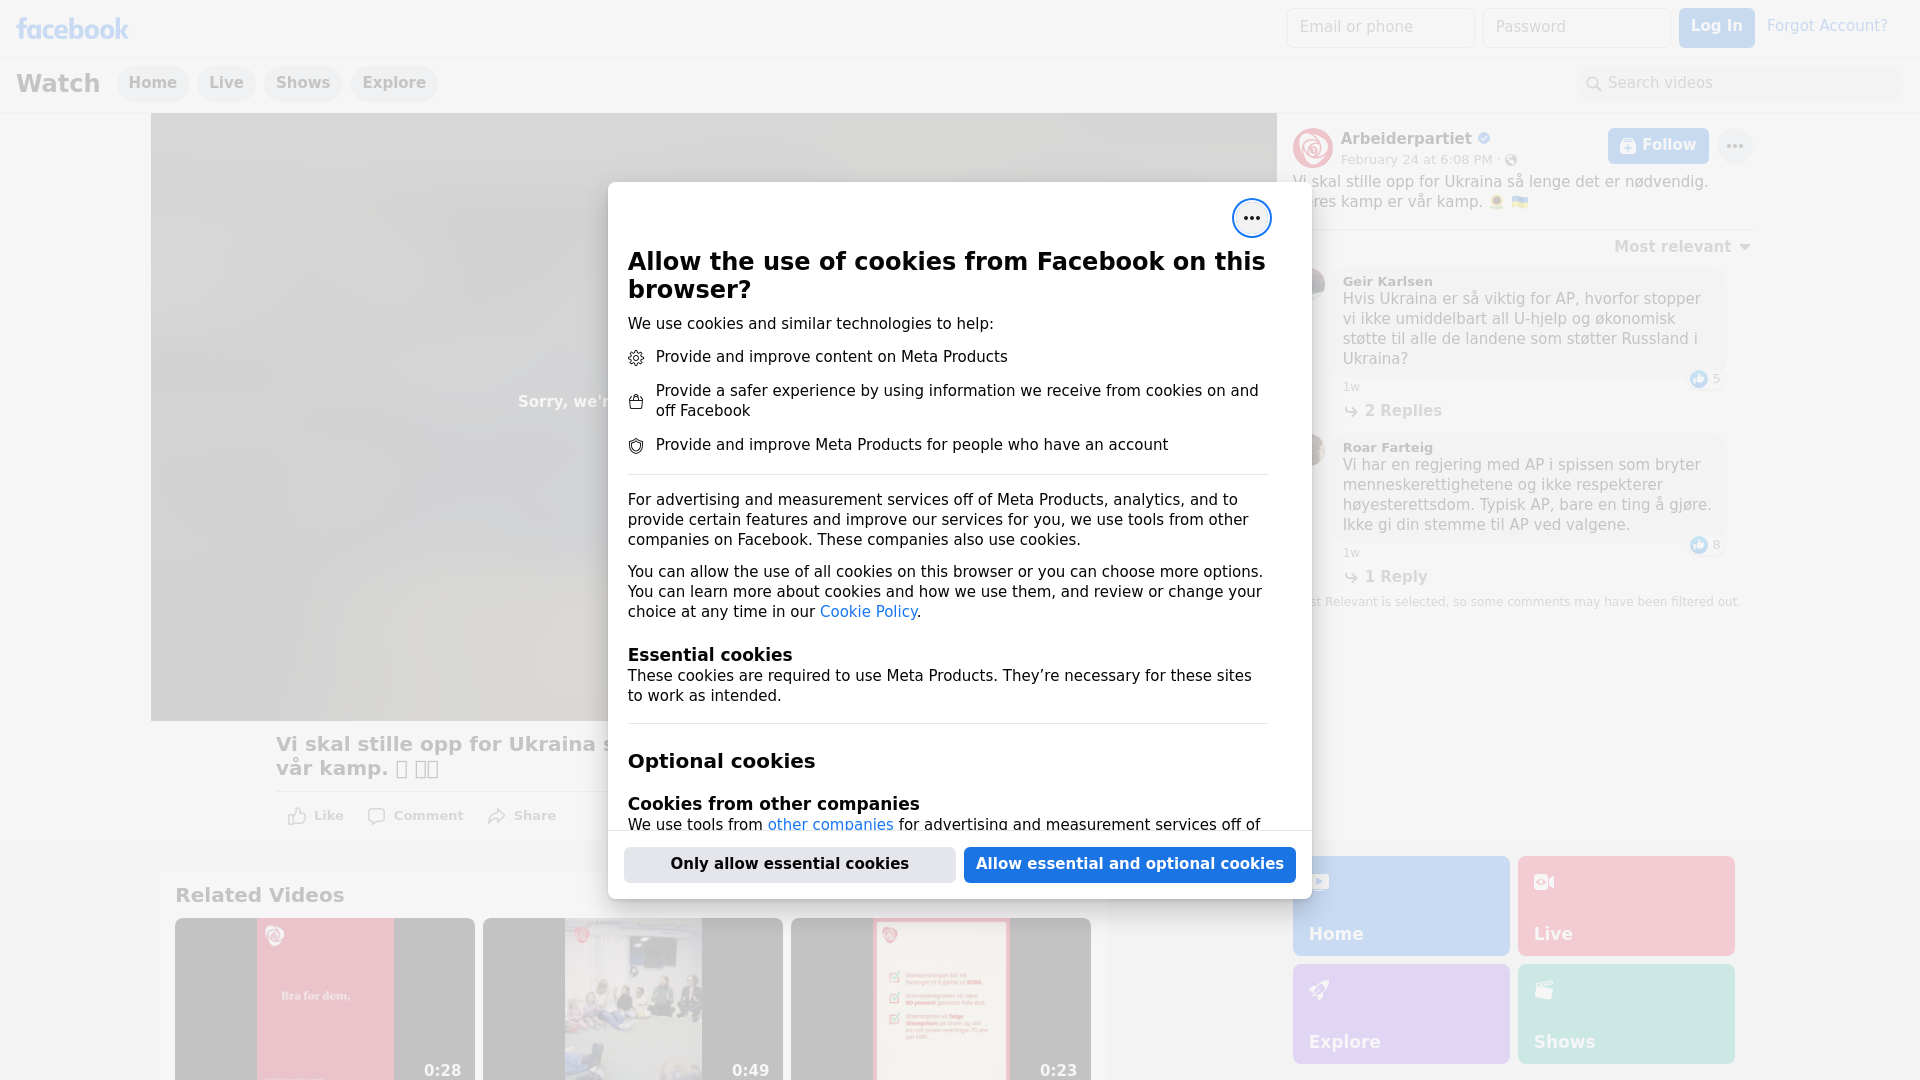
Task: Expand 2 Replies under Geir Karlsen
Action: (x=1392, y=411)
